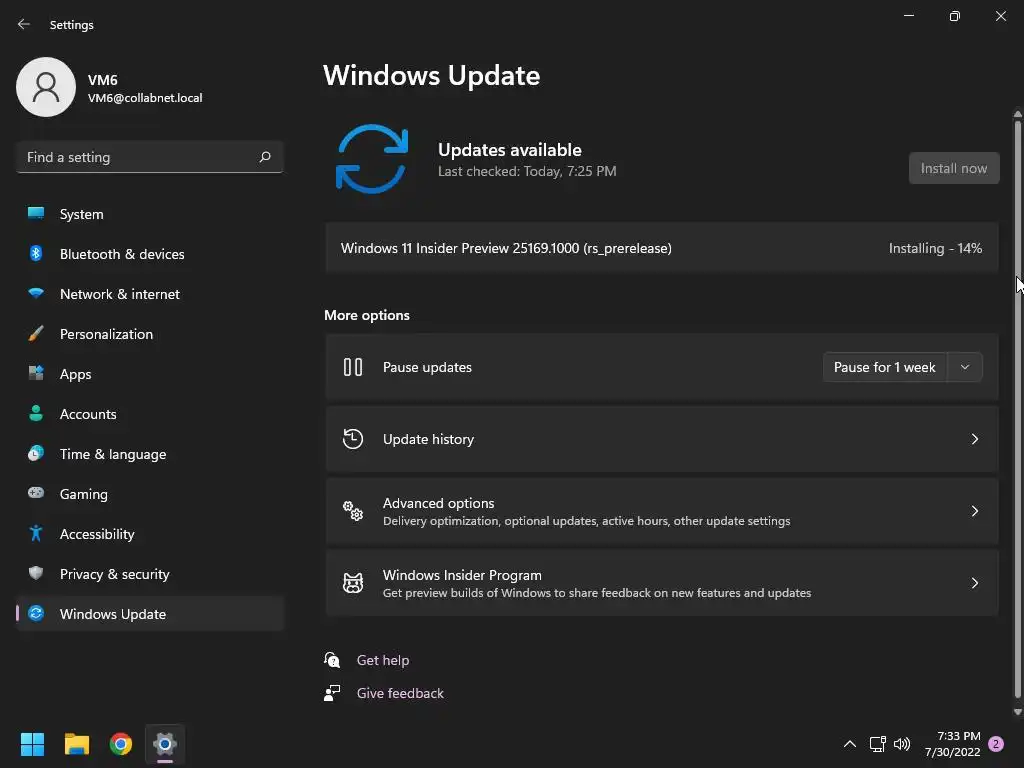Open the notification badge showing 2
The width and height of the screenshot is (1024, 768).
pyautogui.click(x=996, y=744)
